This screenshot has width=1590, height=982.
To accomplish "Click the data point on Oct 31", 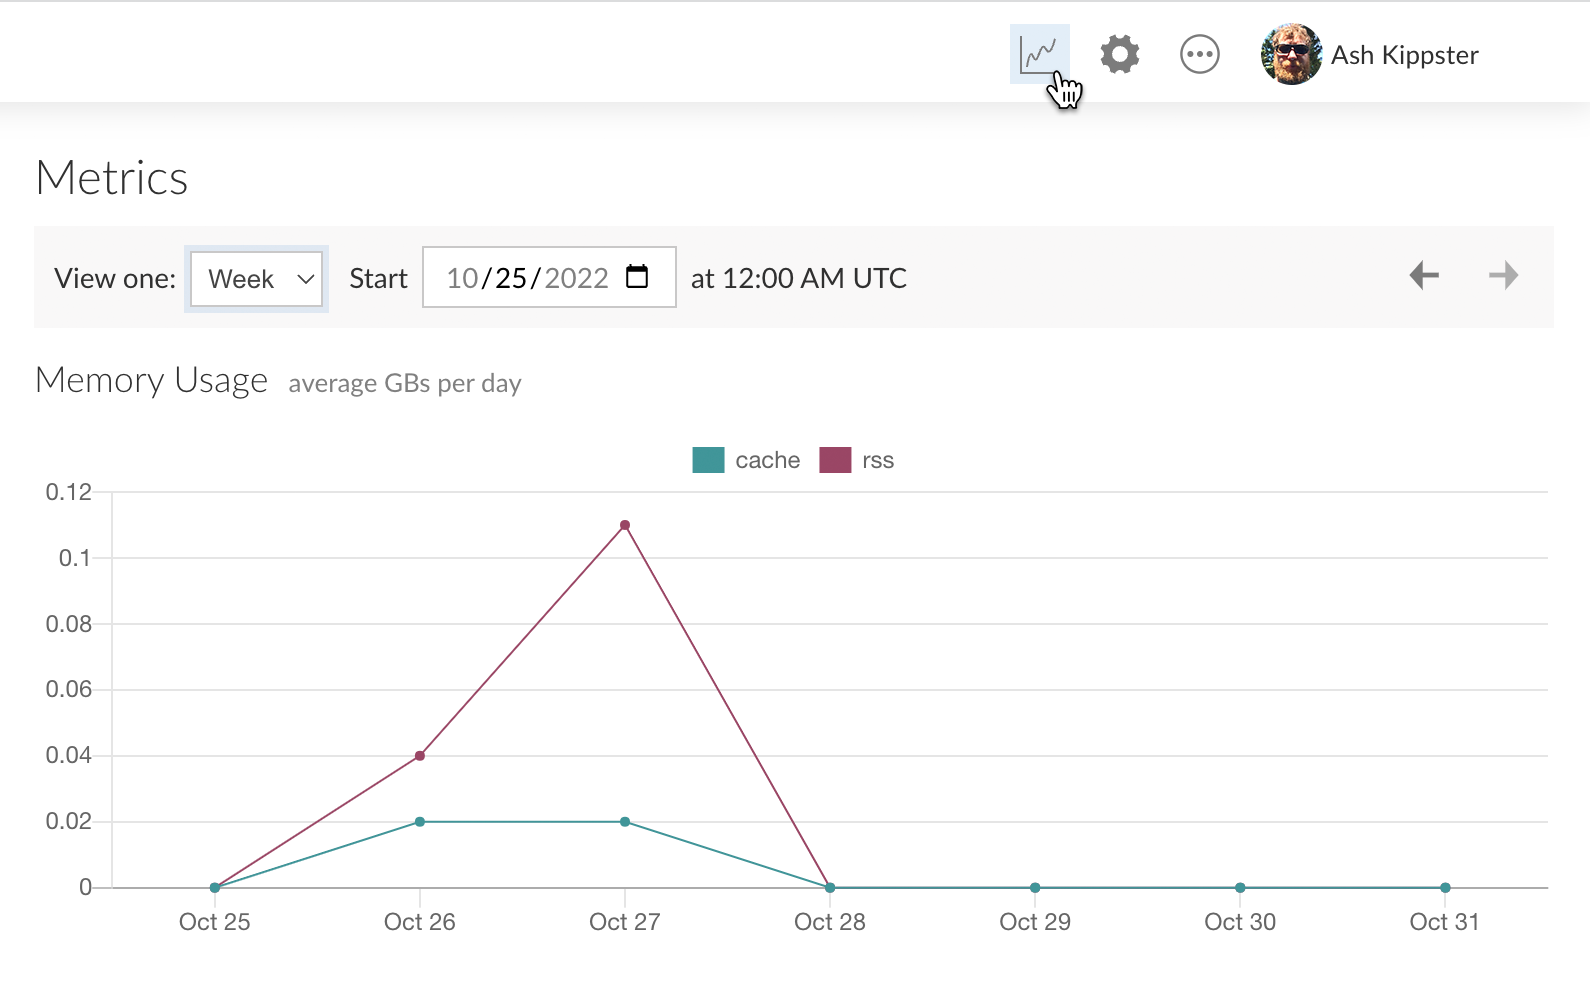I will pos(1445,888).
